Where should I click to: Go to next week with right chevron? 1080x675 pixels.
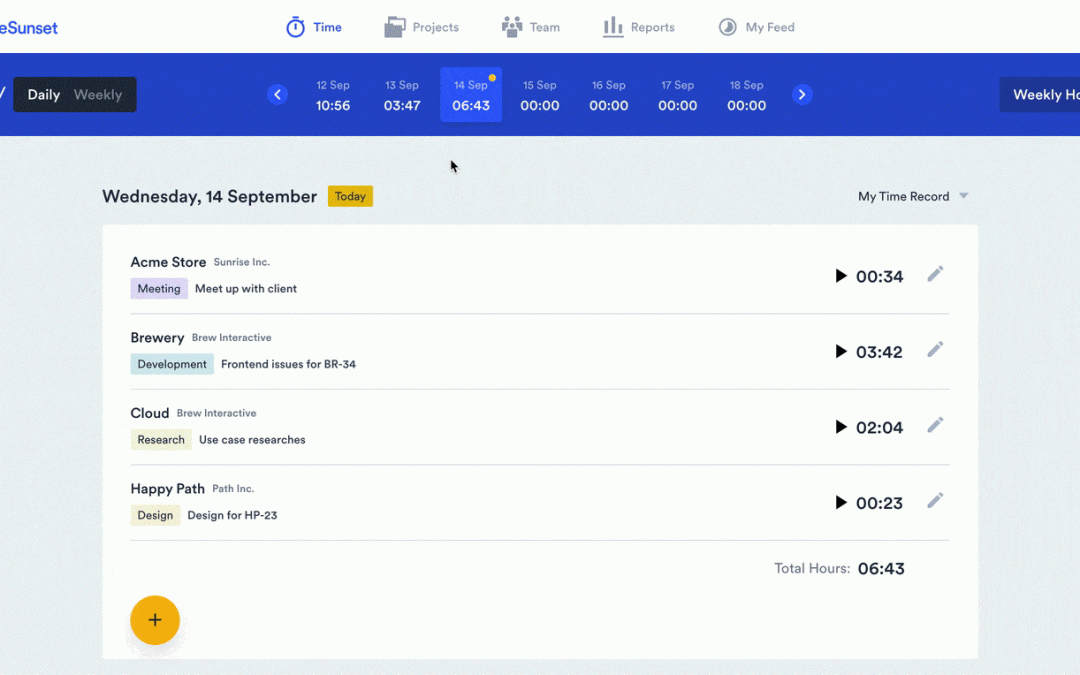click(802, 94)
